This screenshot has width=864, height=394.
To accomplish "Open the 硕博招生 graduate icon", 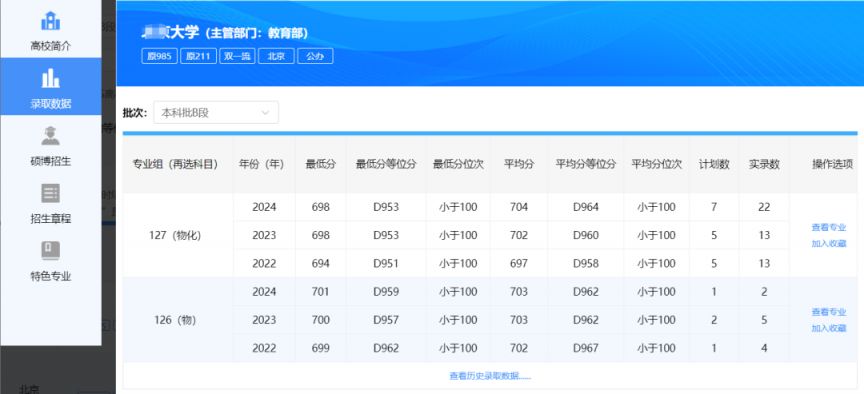I will (51, 136).
